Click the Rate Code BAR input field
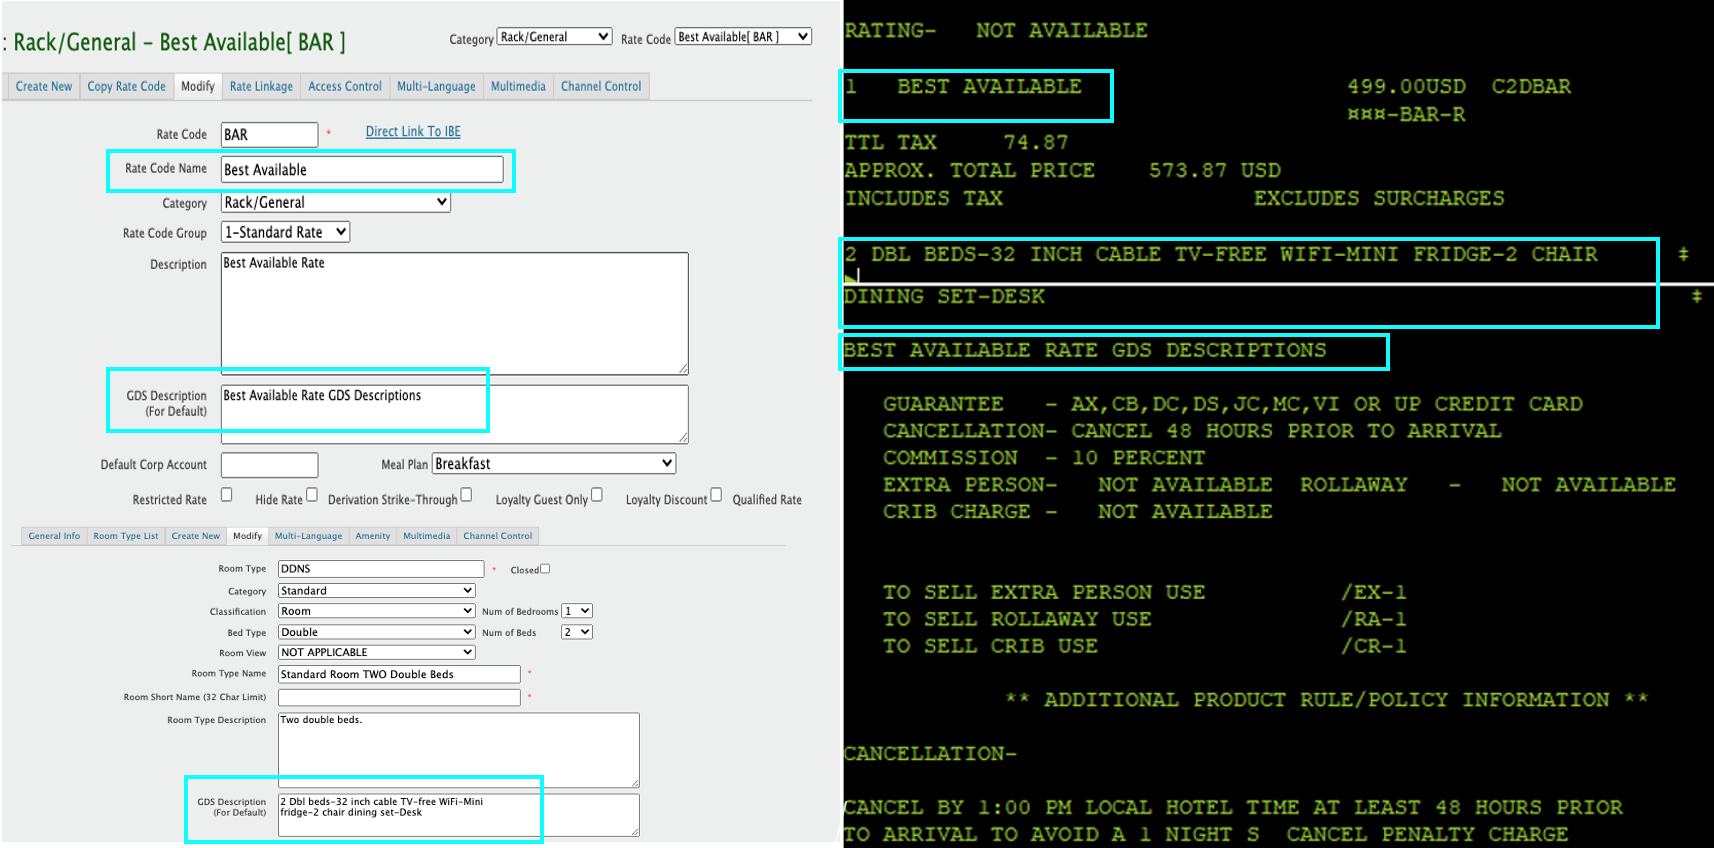This screenshot has width=1714, height=848. (x=269, y=135)
